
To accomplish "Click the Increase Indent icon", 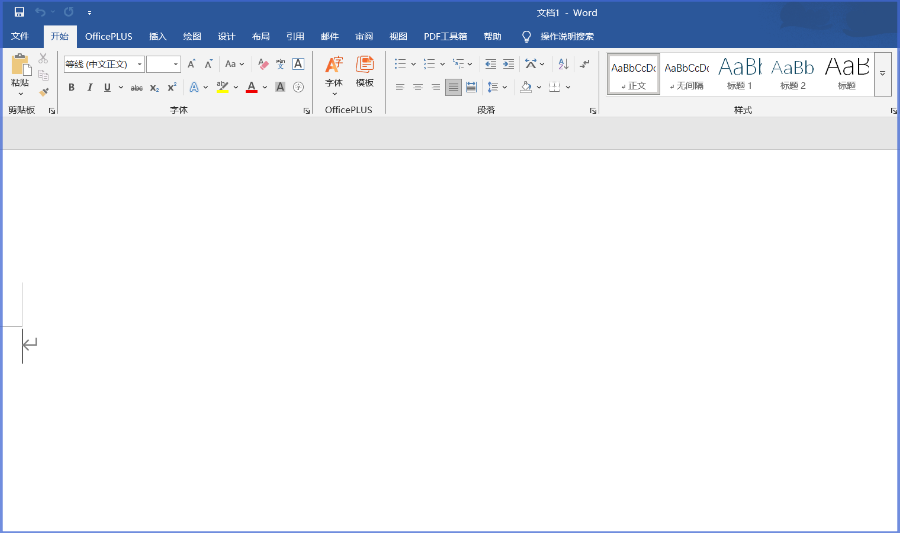I will [508, 64].
